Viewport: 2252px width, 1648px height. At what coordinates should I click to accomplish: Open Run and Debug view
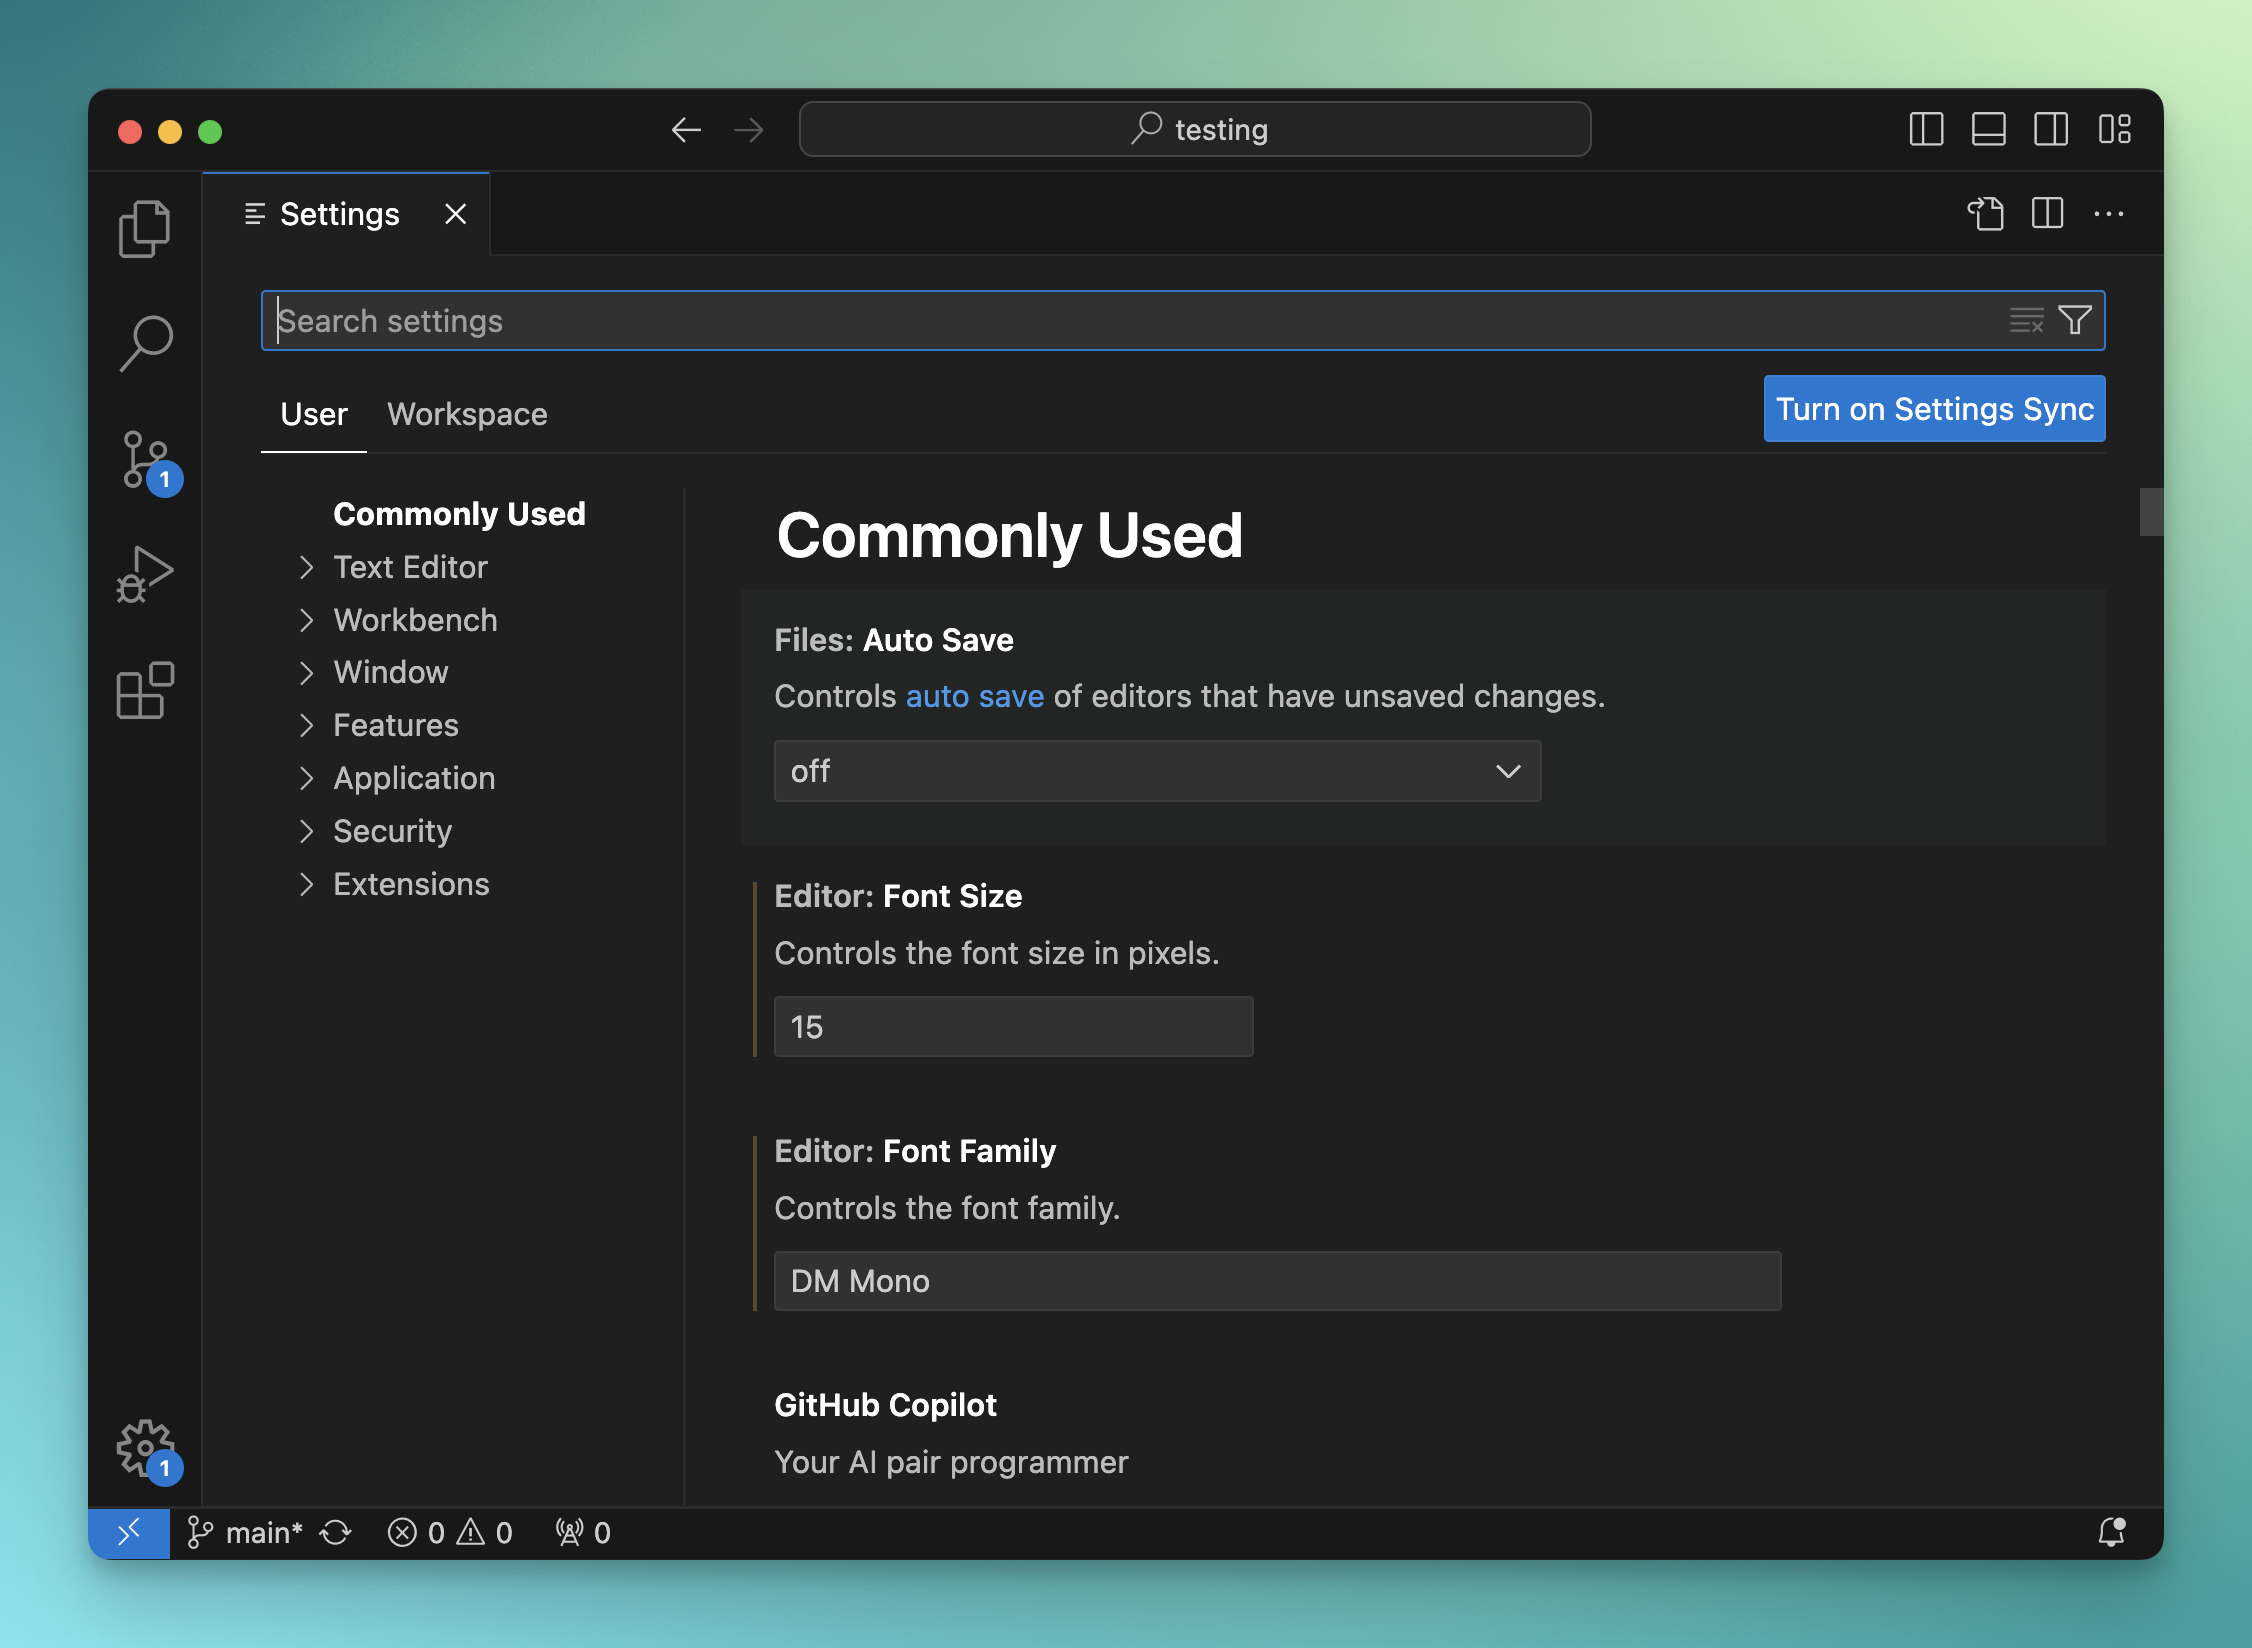145,575
